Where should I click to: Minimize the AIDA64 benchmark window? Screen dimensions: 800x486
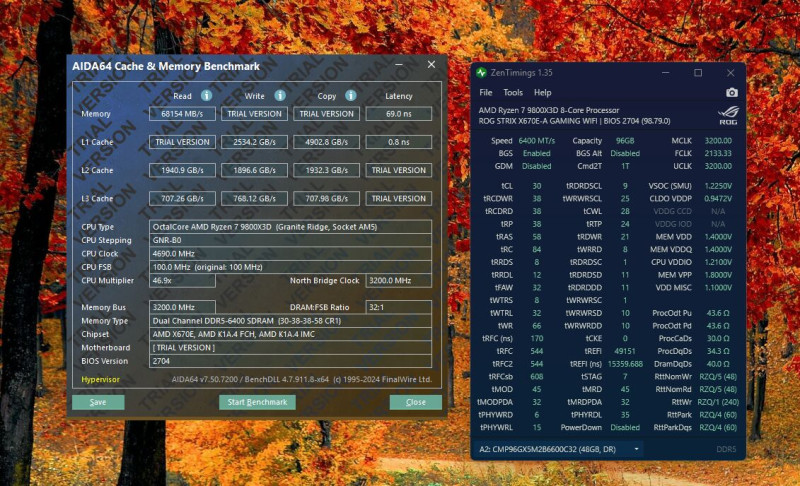coord(399,65)
